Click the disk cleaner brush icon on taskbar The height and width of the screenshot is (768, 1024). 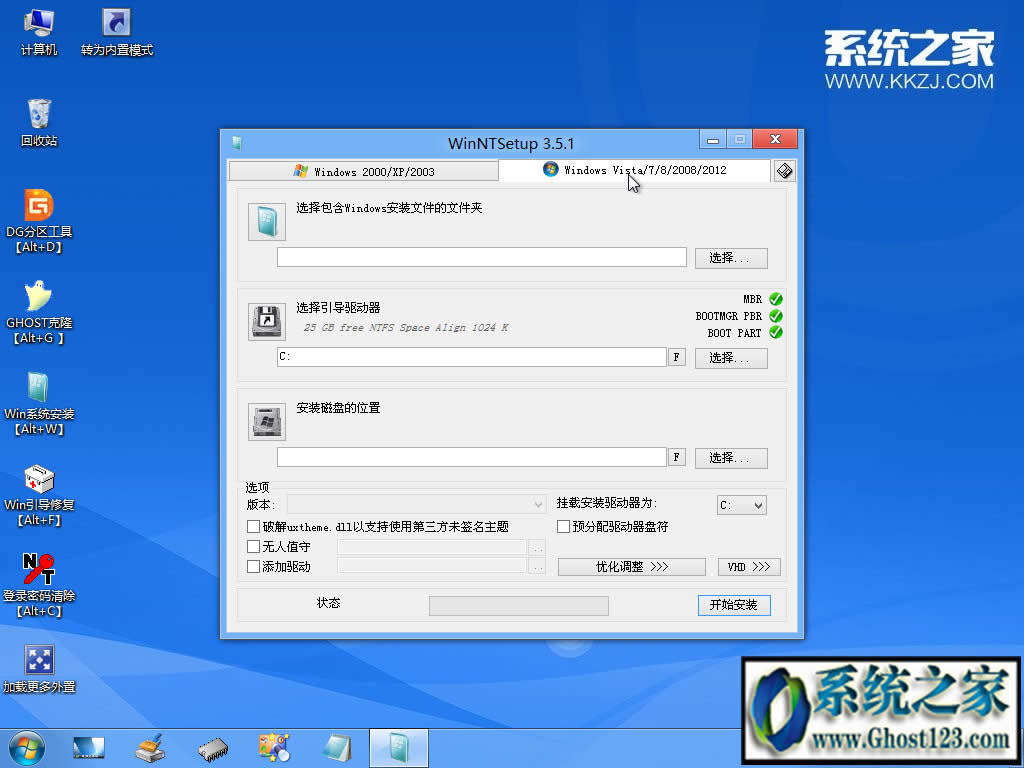150,747
